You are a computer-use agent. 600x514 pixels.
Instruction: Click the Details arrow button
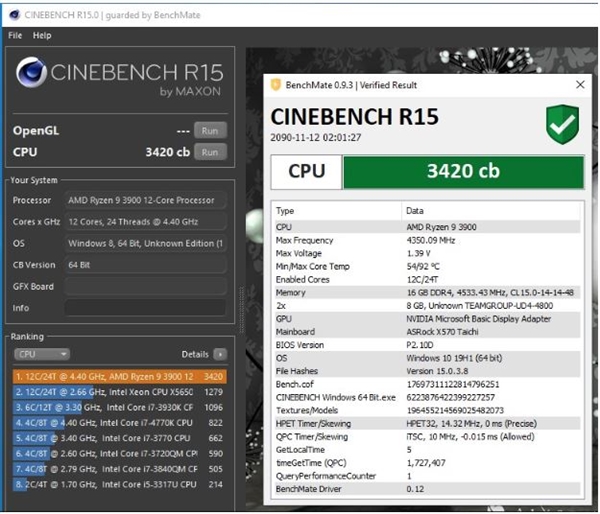tap(220, 354)
